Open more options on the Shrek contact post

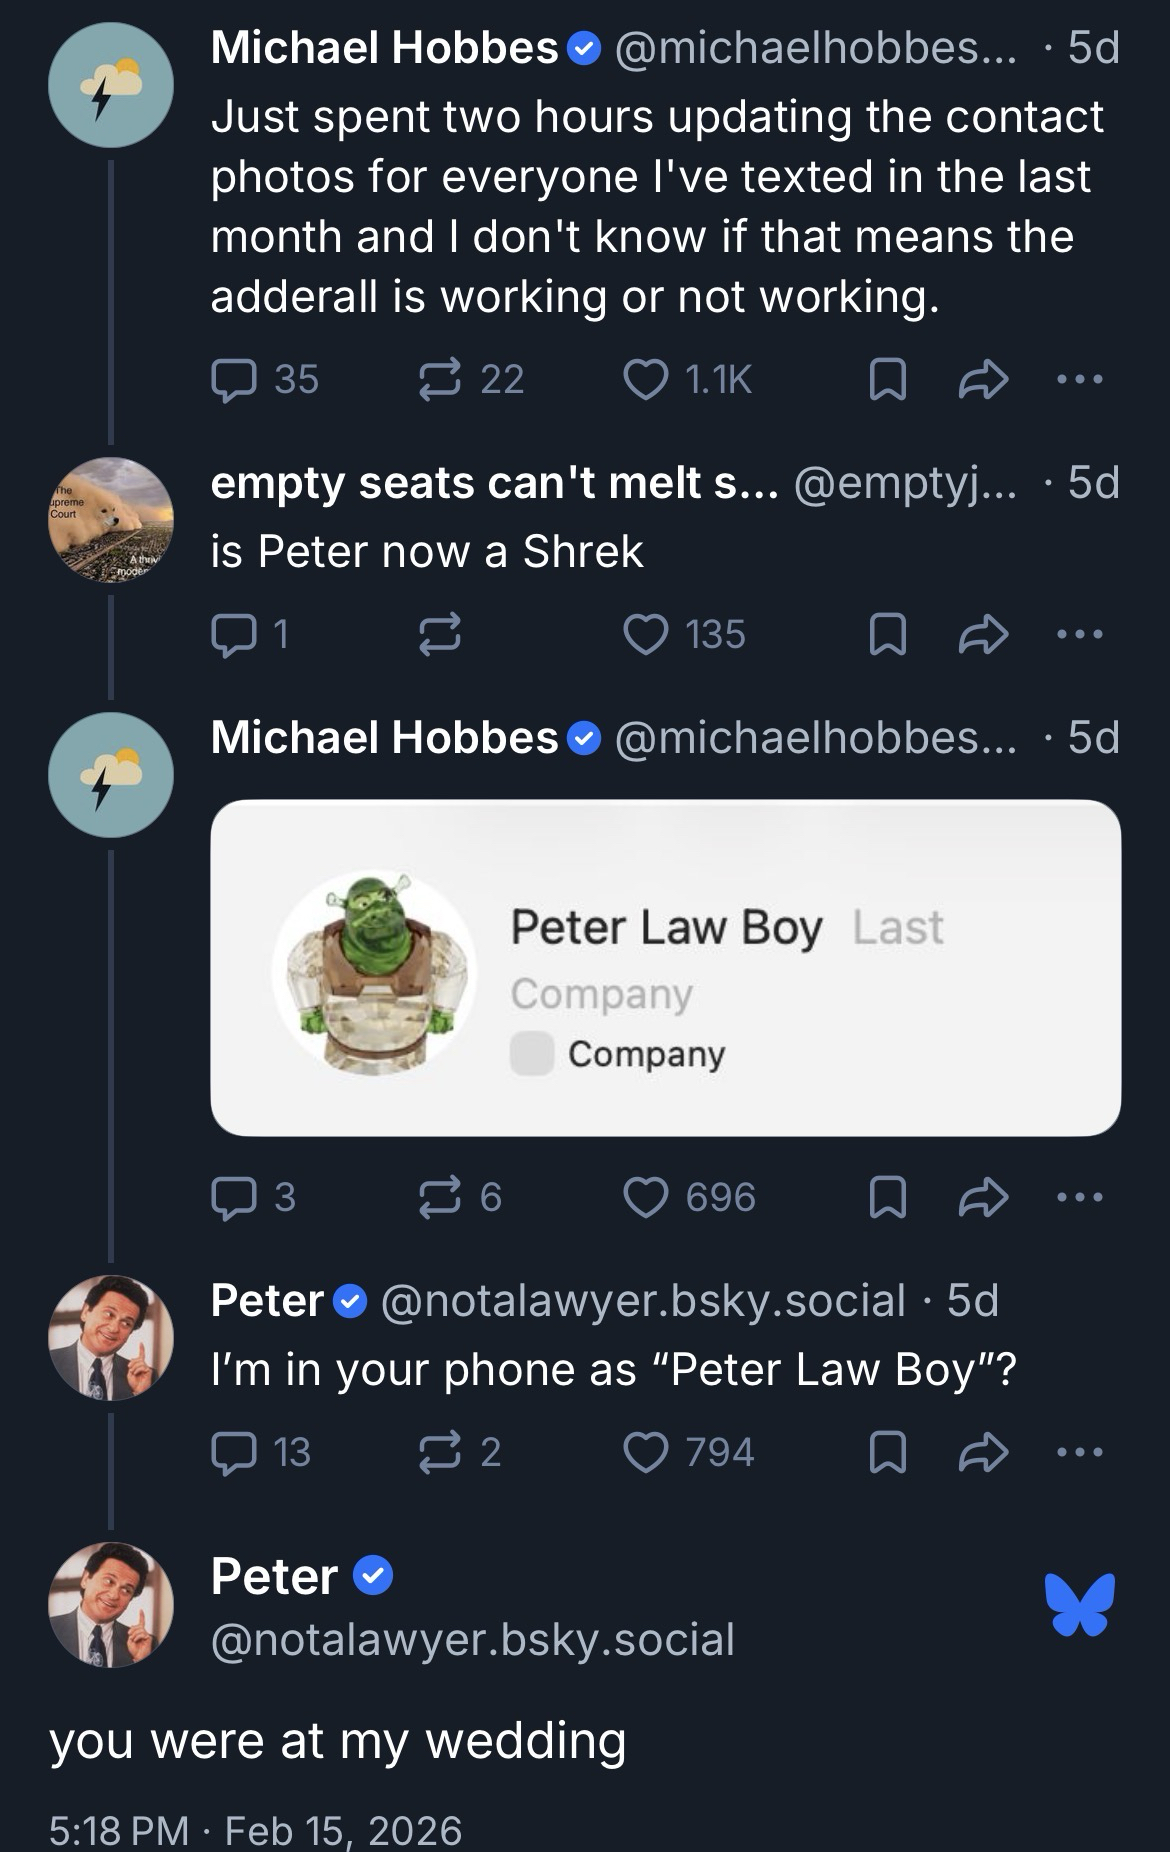coord(1080,1198)
